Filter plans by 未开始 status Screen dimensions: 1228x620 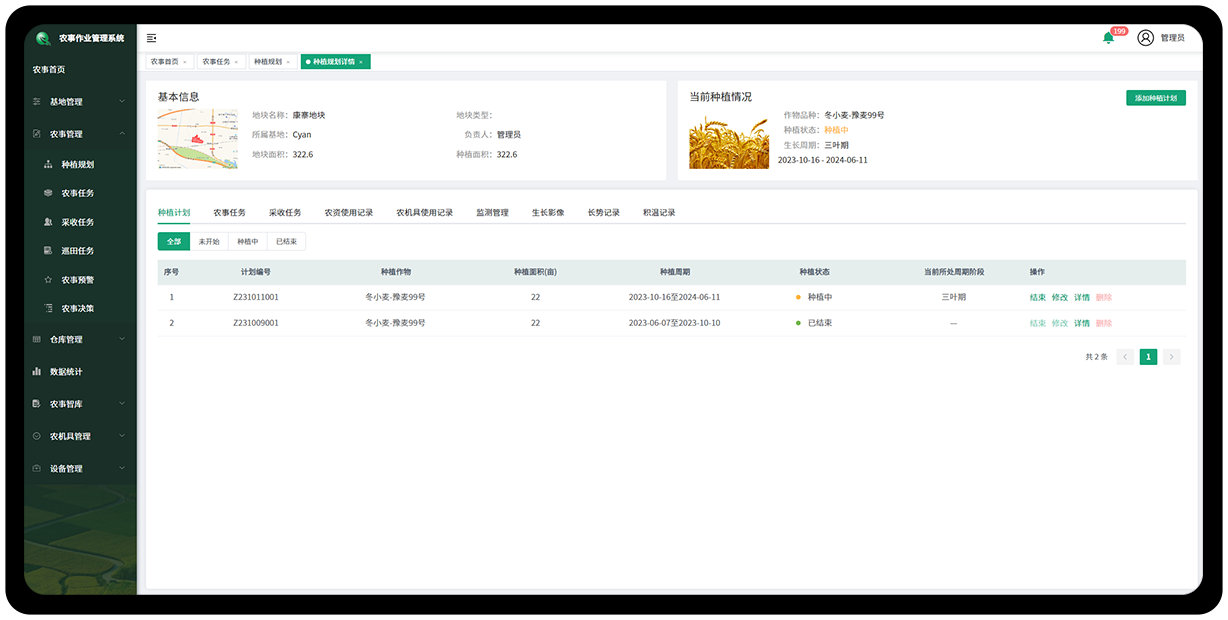tap(209, 242)
